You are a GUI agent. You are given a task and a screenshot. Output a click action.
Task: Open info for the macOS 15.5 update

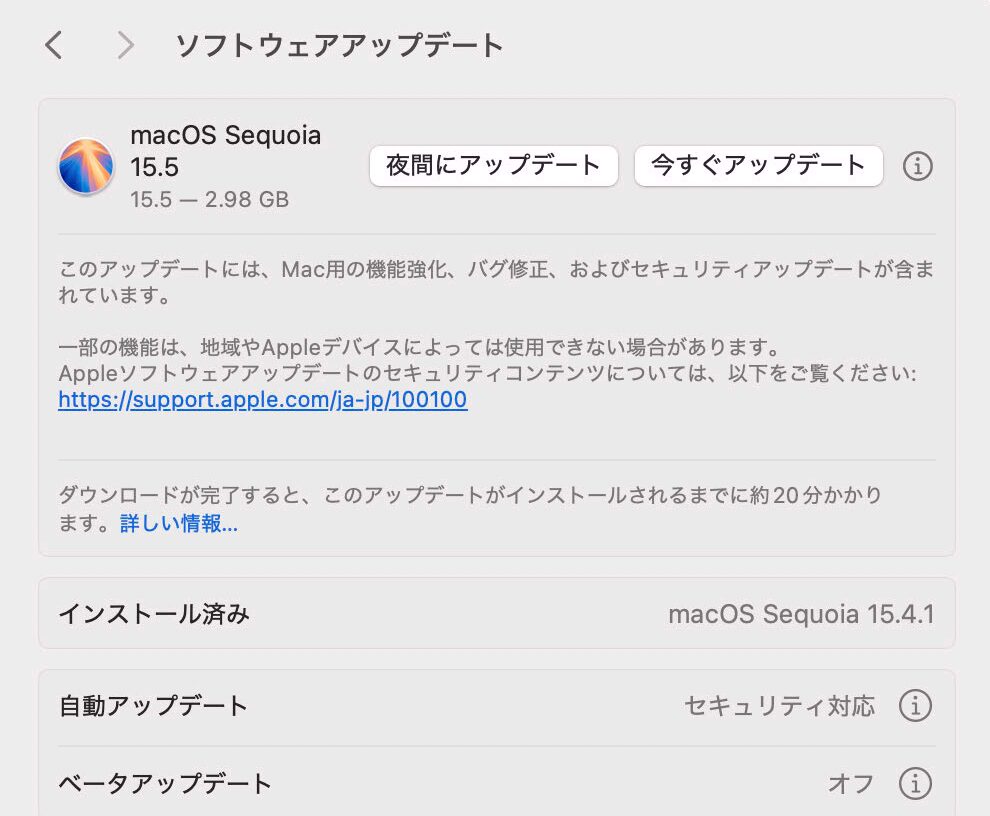[917, 166]
